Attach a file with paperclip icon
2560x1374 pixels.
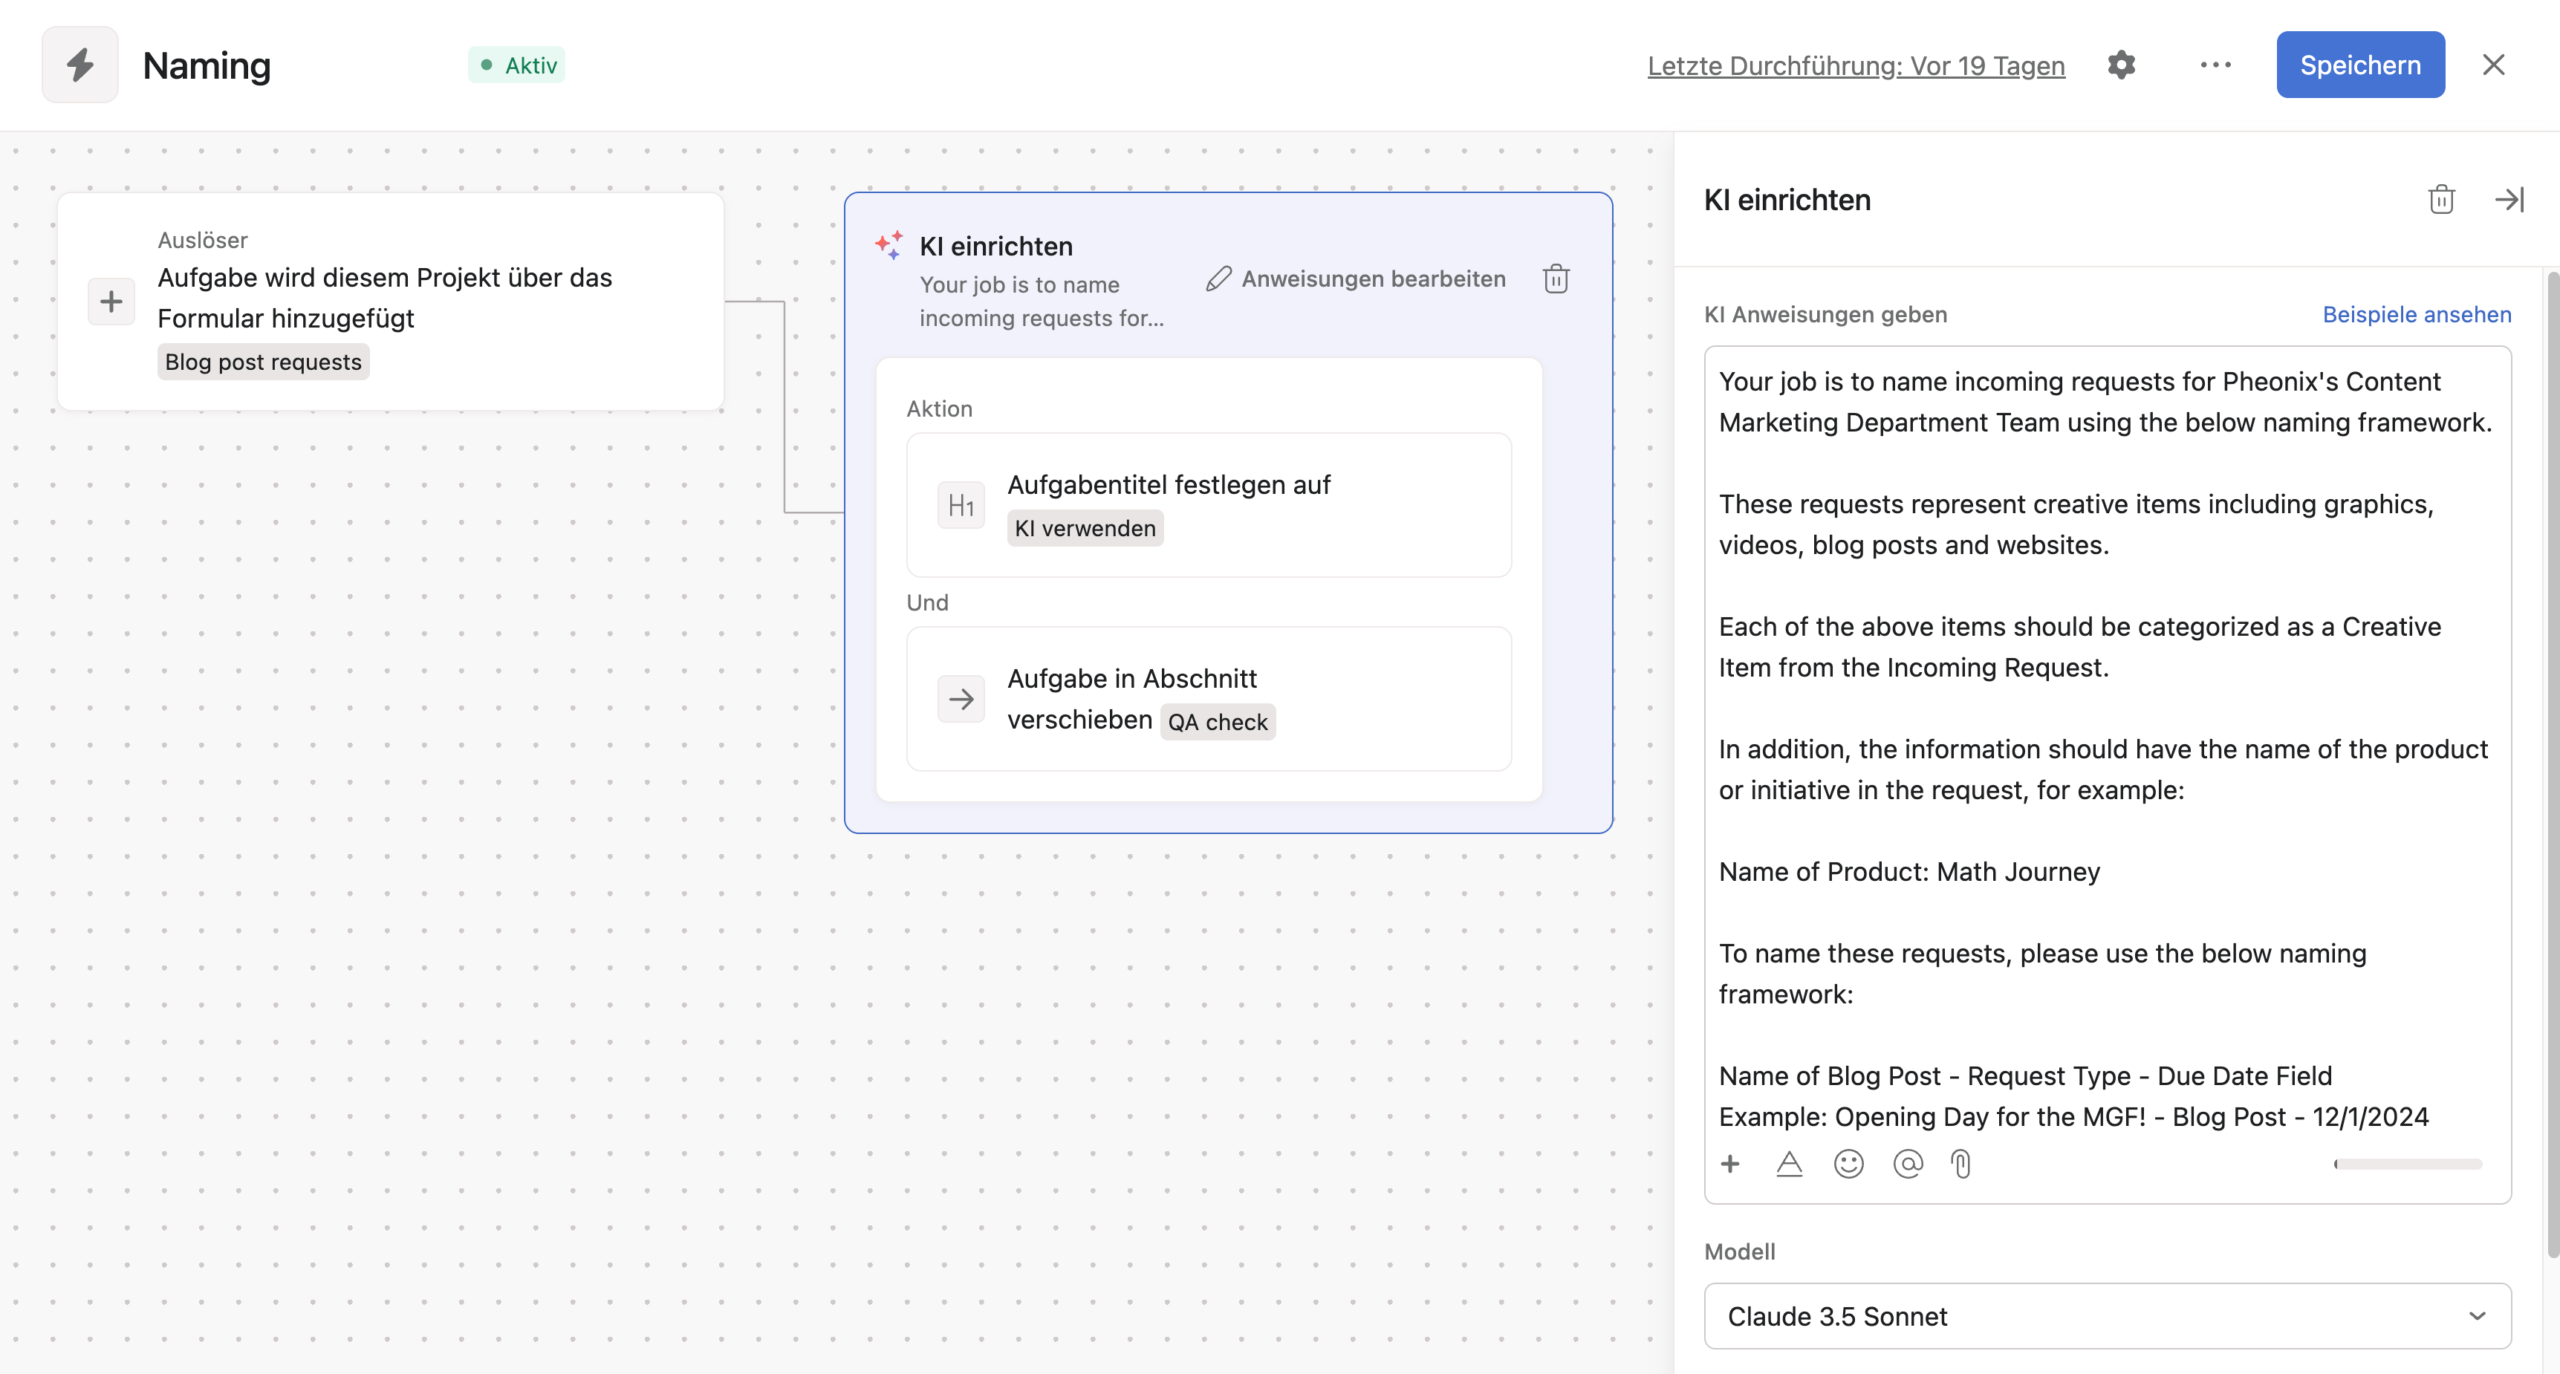(1961, 1164)
